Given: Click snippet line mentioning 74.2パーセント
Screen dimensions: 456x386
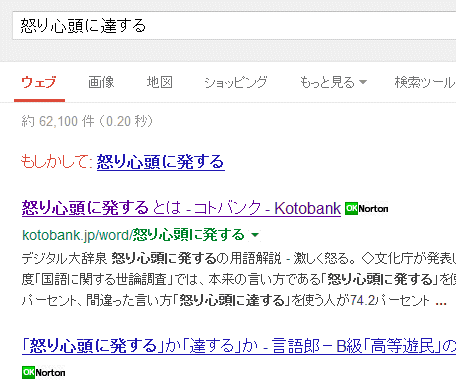Looking at the screenshot, I should (x=234, y=301).
